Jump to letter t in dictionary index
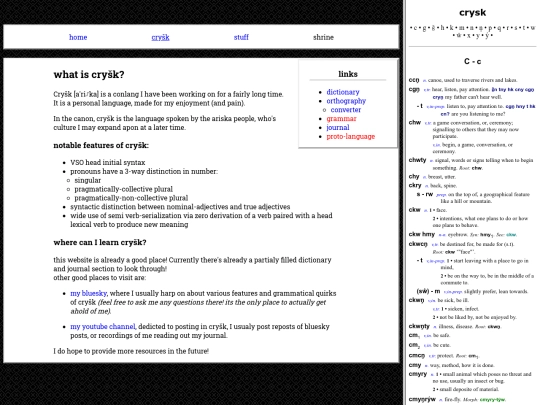The image size is (540, 405). tap(524, 28)
